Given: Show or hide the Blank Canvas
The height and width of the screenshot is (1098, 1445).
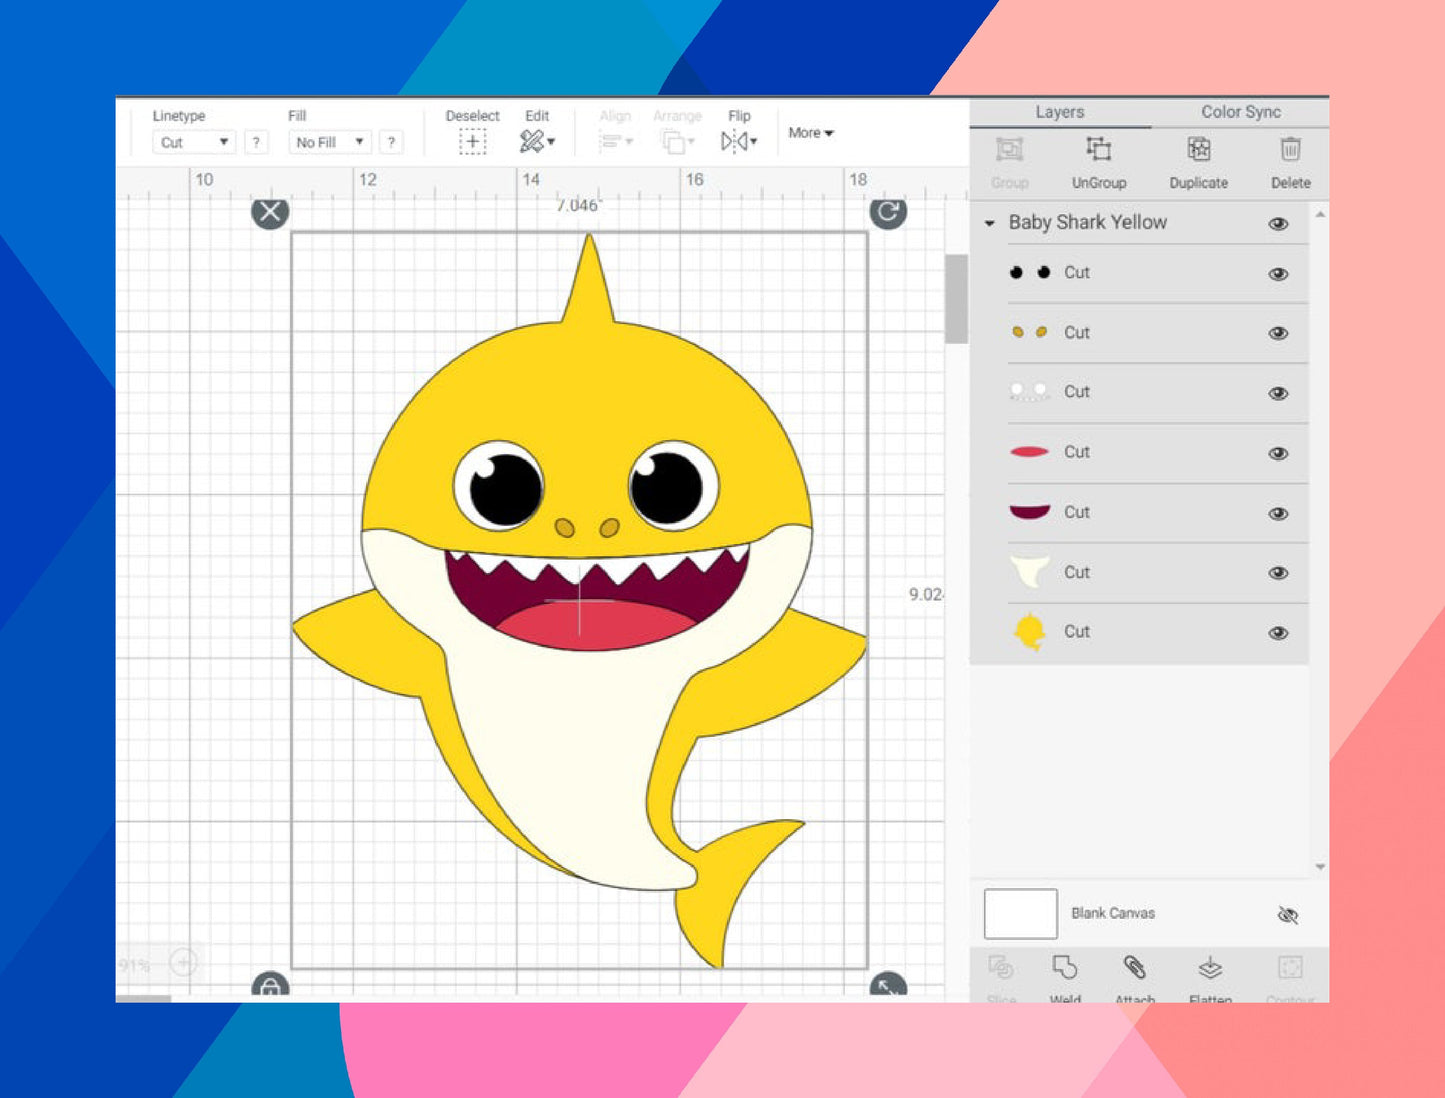Looking at the screenshot, I should coord(1288,915).
